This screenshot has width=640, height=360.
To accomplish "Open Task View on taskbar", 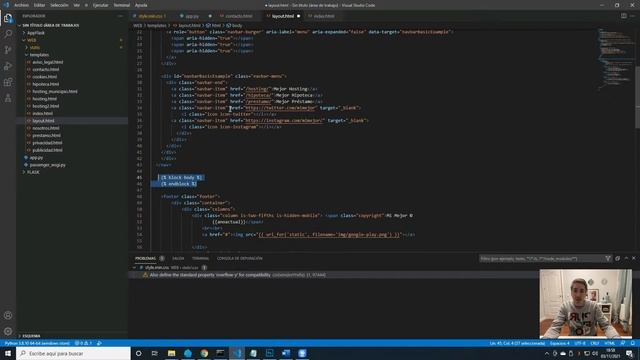I will (155, 353).
